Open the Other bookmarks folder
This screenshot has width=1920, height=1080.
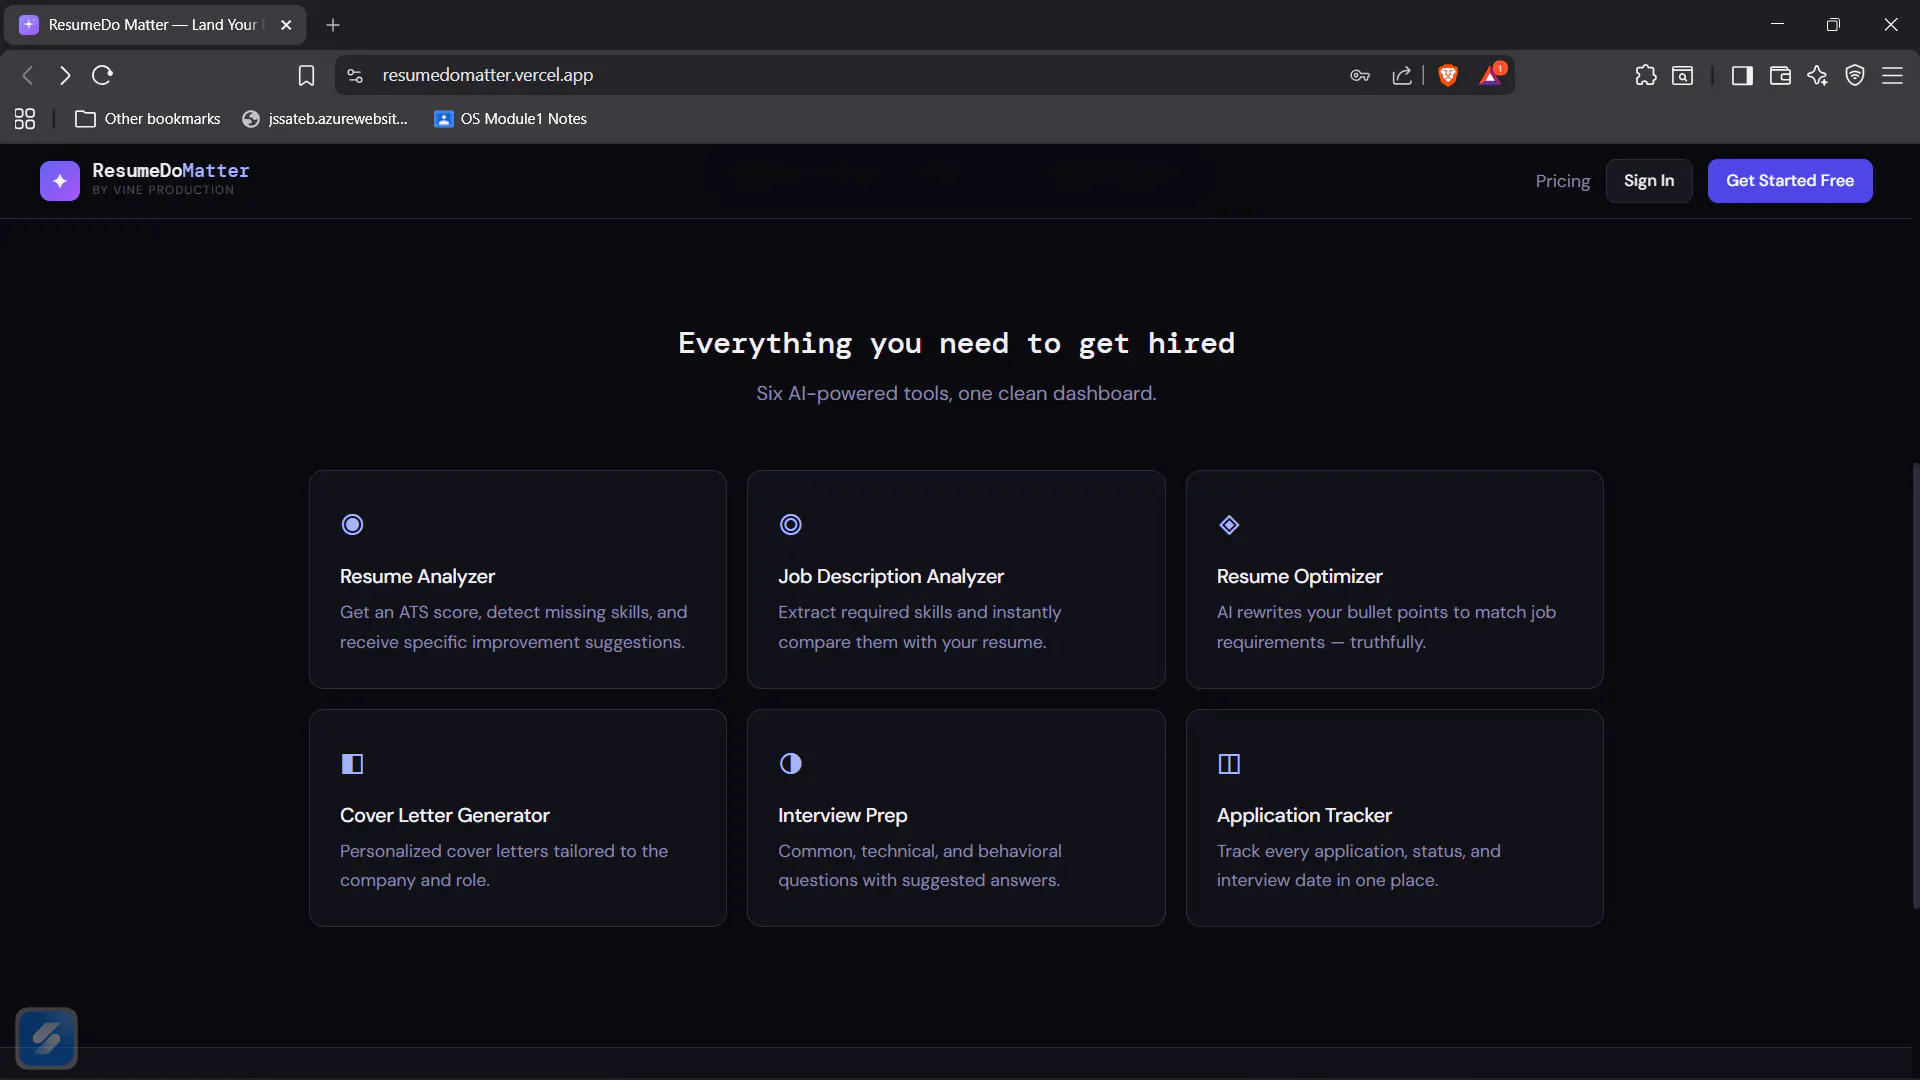[148, 119]
